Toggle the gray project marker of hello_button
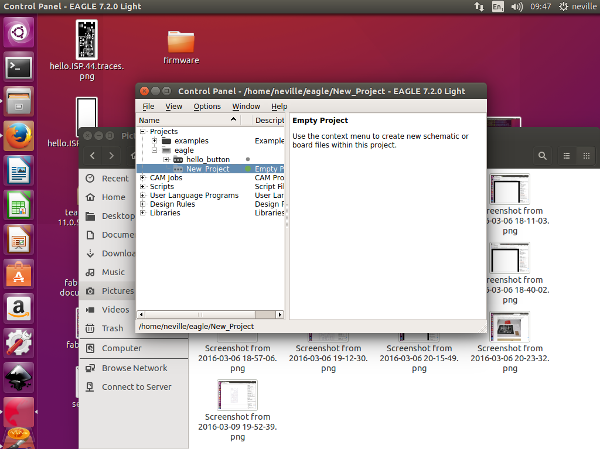The height and width of the screenshot is (449, 600). coord(248,159)
